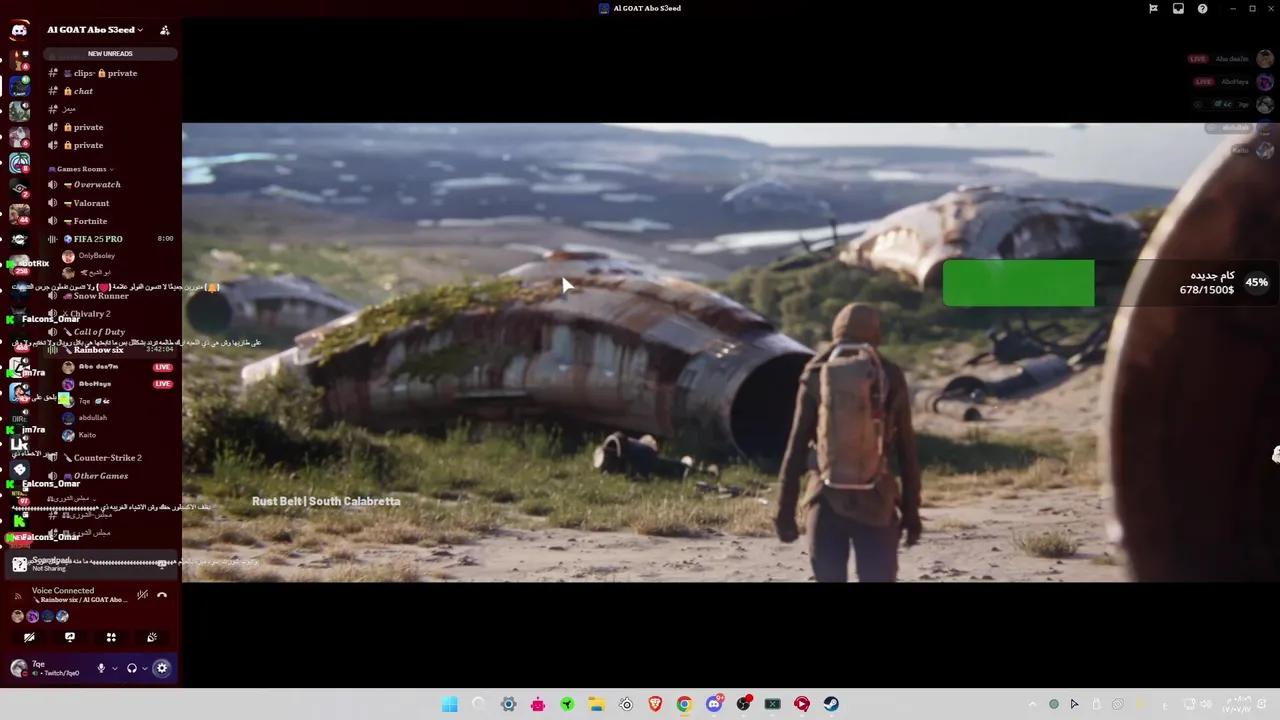Click the Voice Connected status text
Screen dimensions: 1280x720
pyautogui.click(x=63, y=591)
